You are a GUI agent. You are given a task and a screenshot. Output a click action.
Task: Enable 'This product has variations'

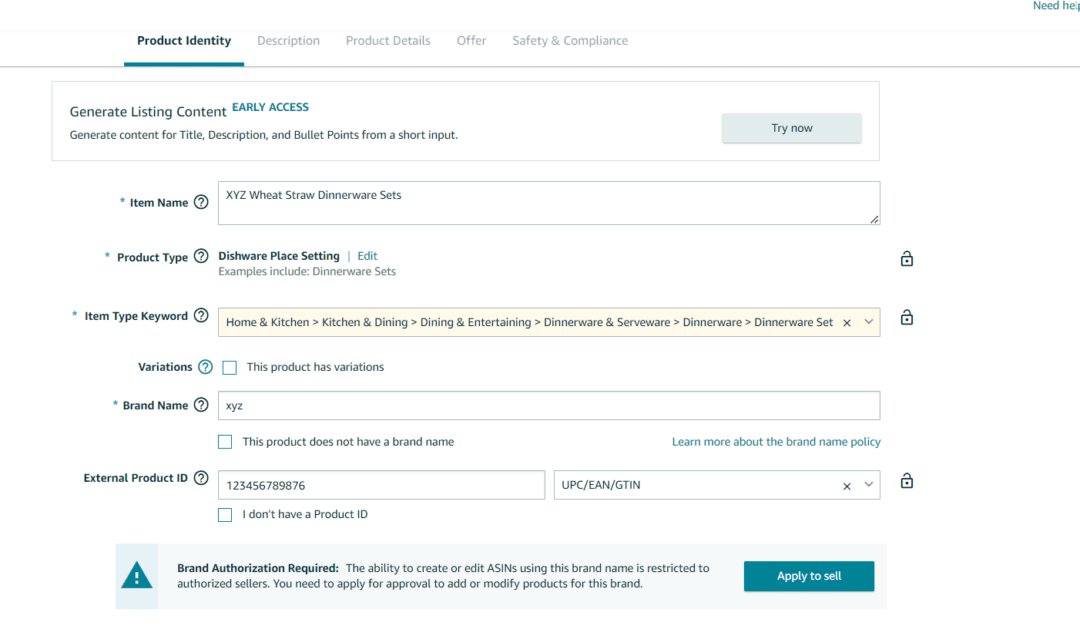coord(229,367)
